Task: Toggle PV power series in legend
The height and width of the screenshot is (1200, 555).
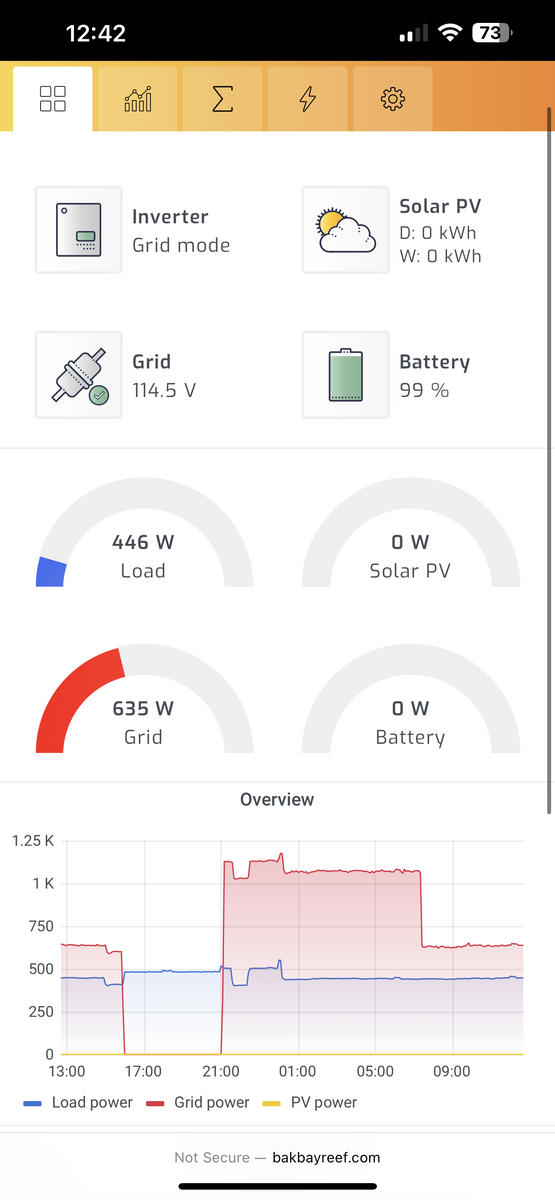Action: coord(309,1102)
